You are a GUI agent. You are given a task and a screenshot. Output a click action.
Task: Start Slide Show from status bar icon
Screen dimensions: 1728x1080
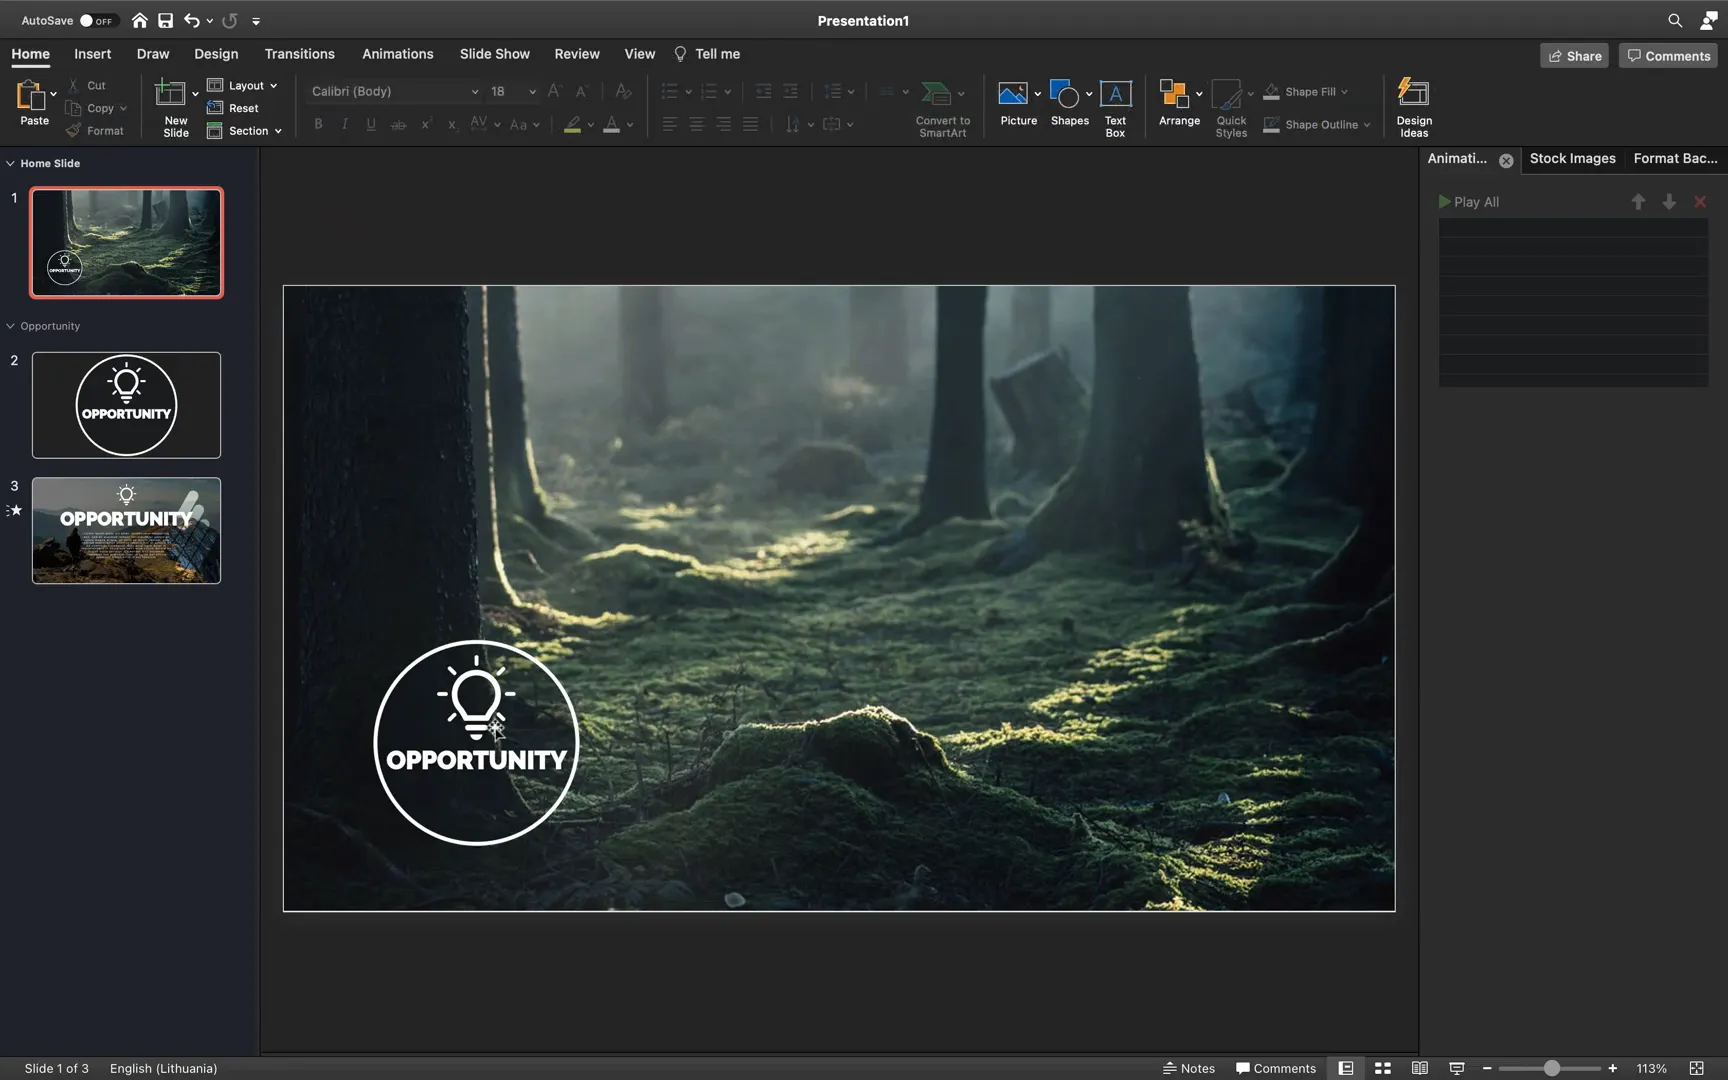point(1456,1068)
